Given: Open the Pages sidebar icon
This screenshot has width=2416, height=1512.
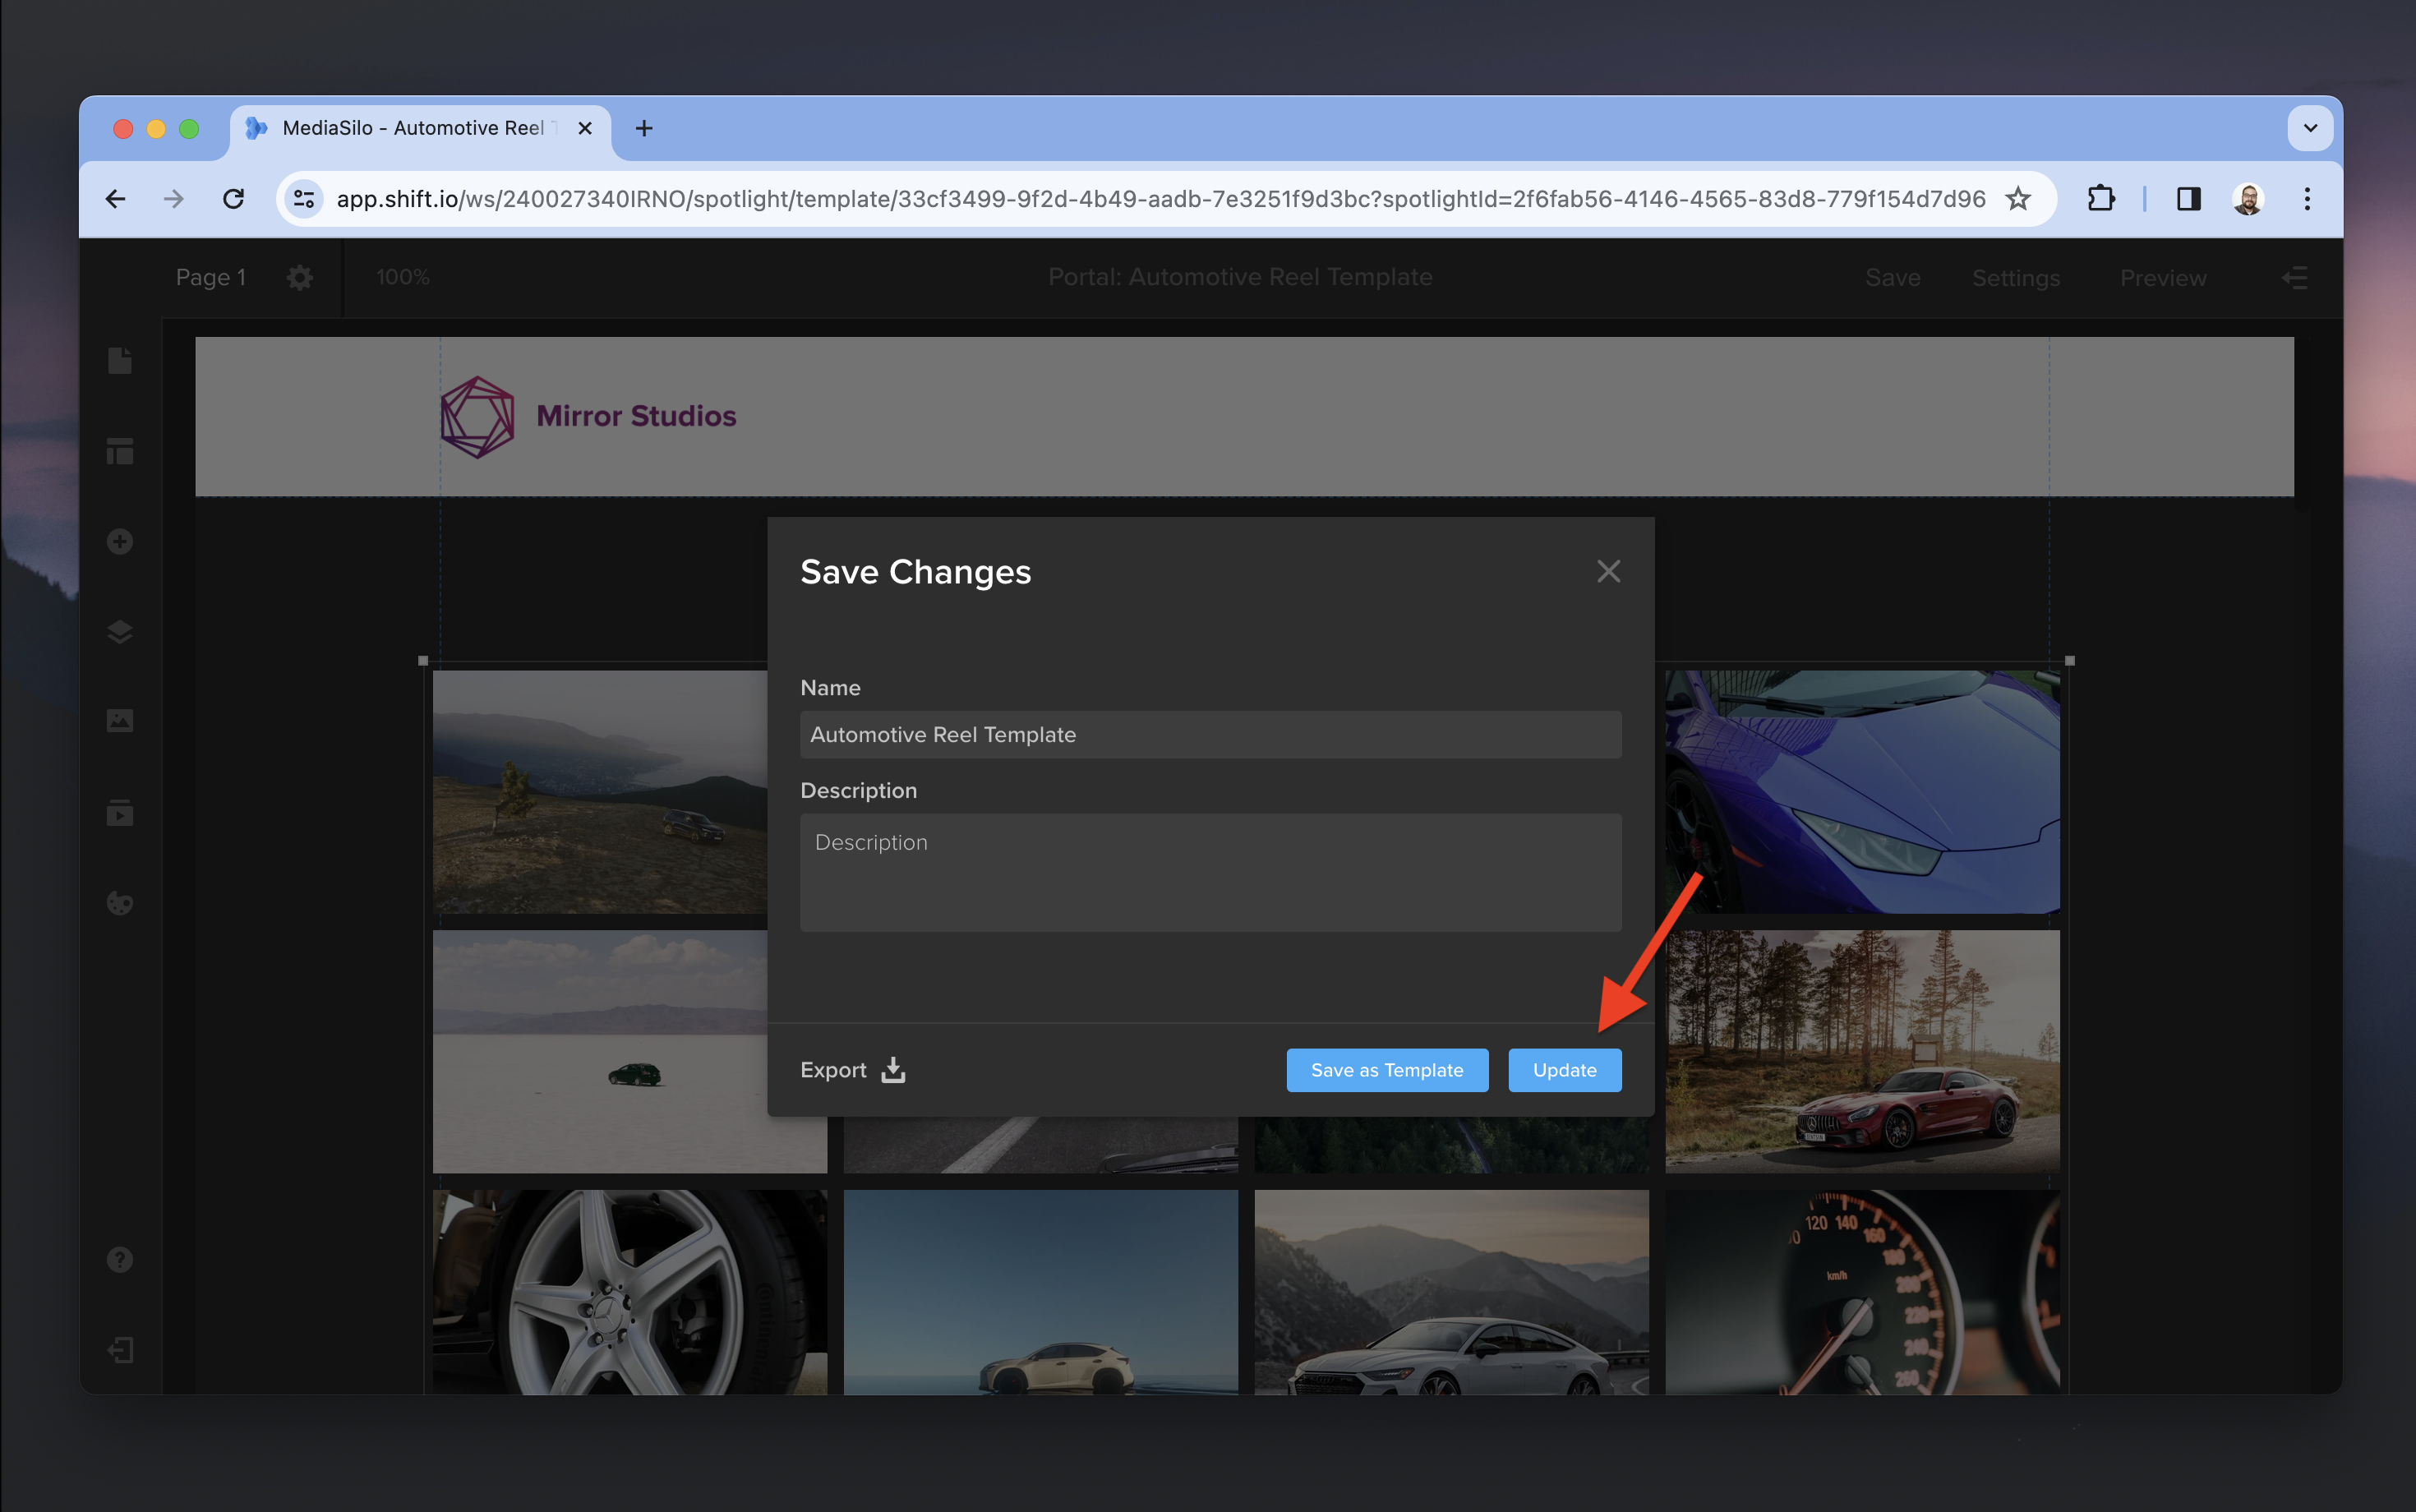Looking at the screenshot, I should (x=120, y=361).
